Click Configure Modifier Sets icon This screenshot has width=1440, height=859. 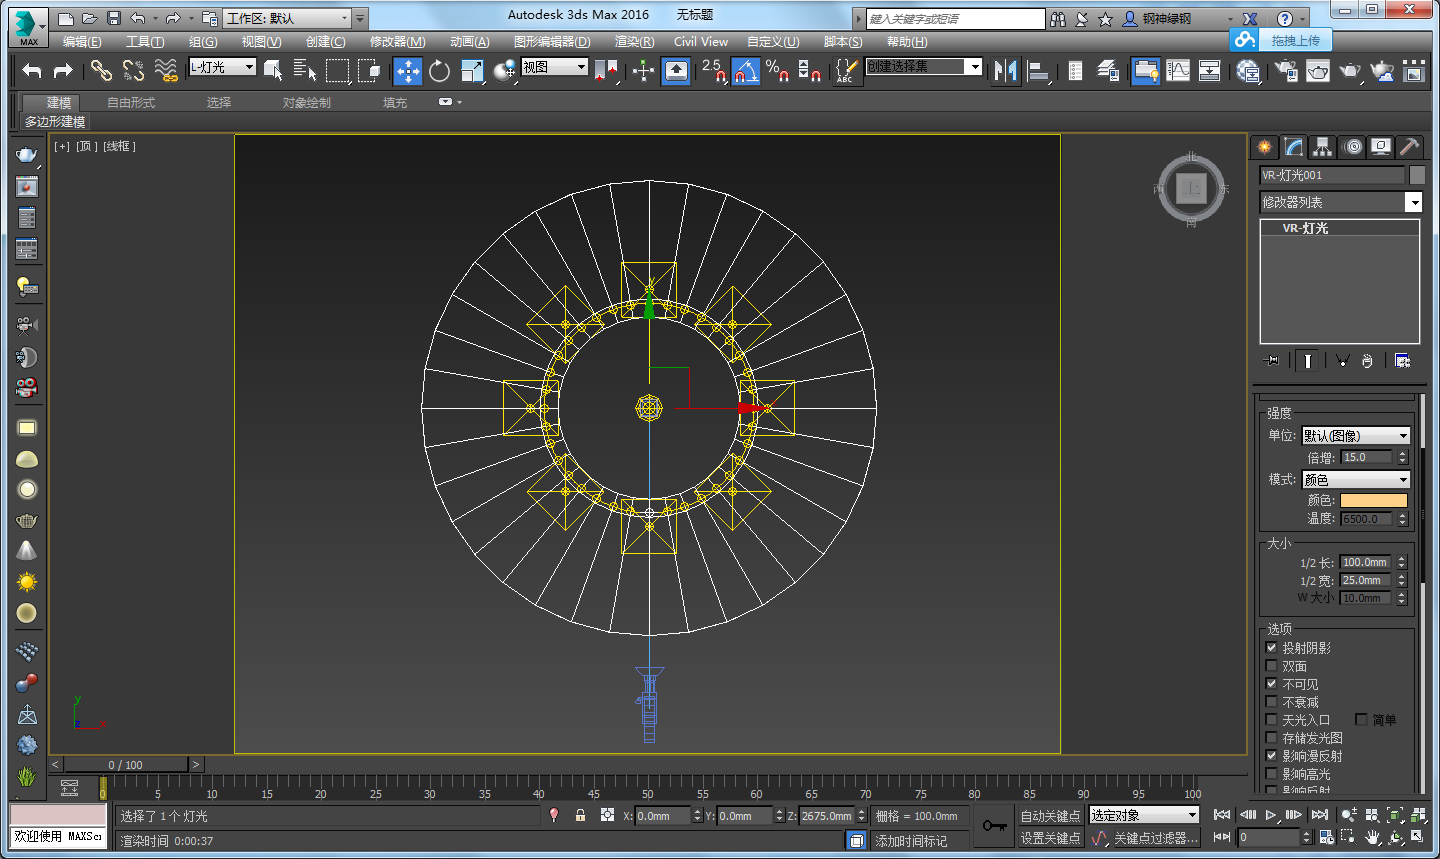1402,360
